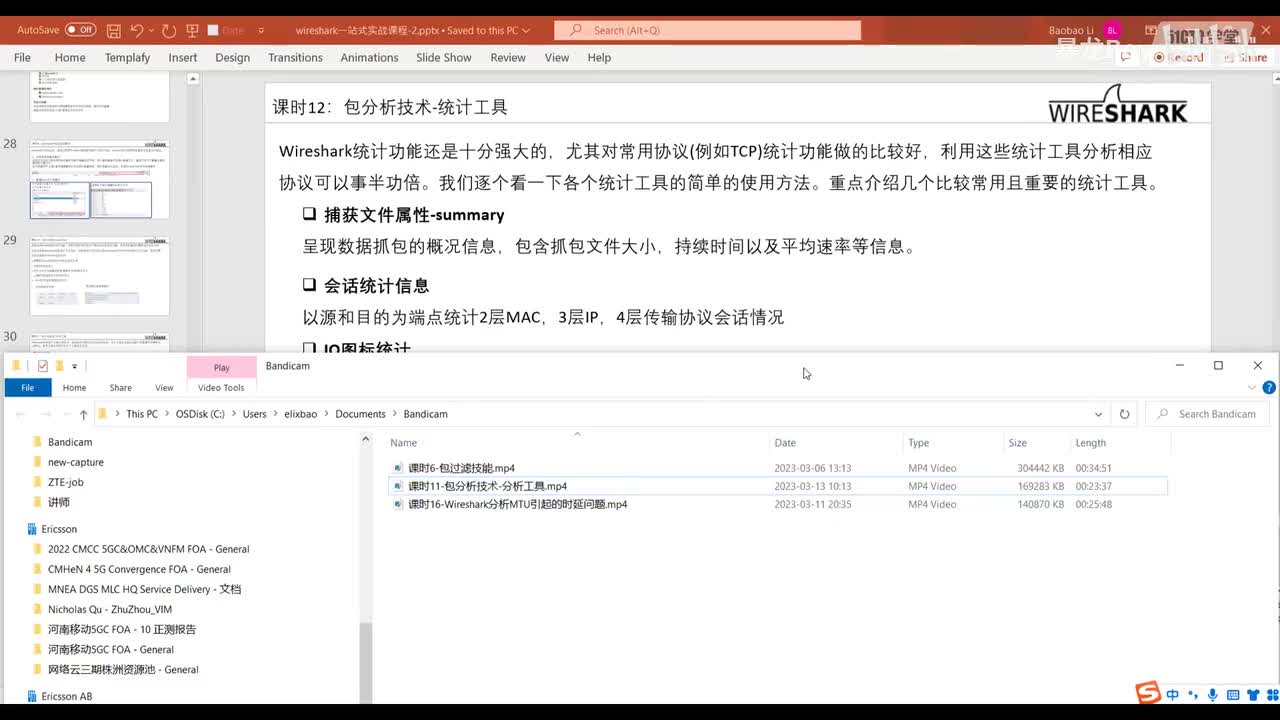Open the Undo history dropdown arrow
The image size is (1280, 720).
[151, 30]
